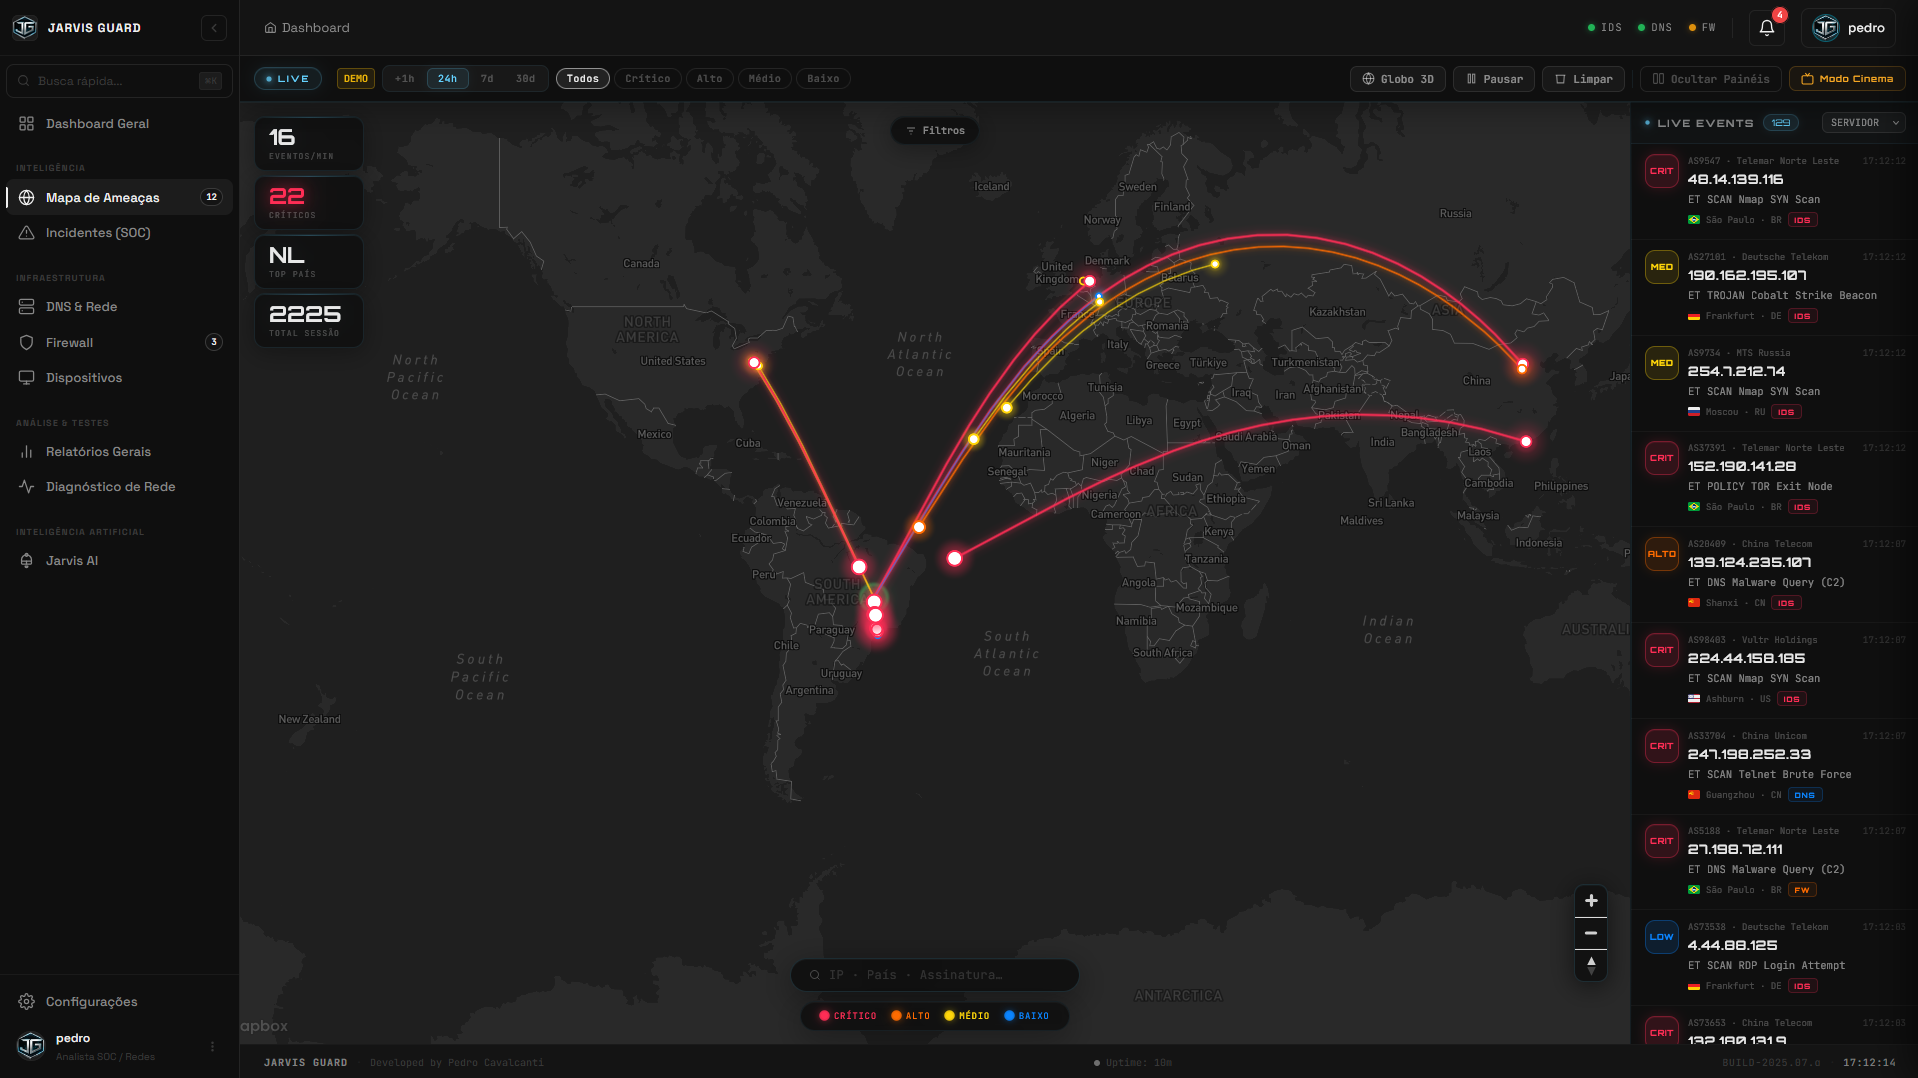
Task: Open Dispositivos from the sidebar
Action: 86,377
